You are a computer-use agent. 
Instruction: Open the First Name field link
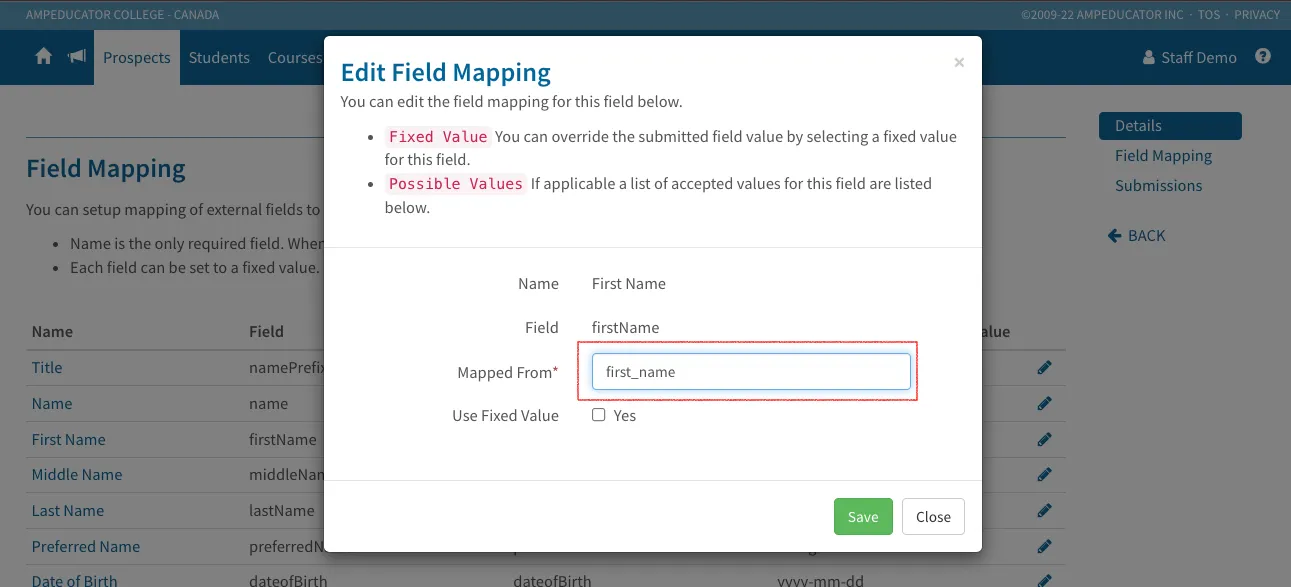(x=68, y=440)
